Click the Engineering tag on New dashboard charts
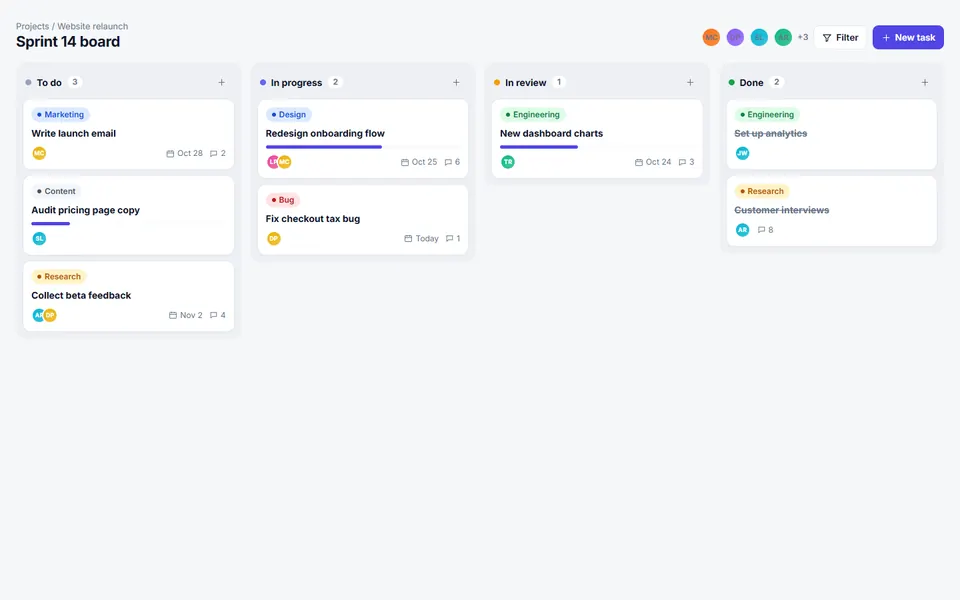960x600 pixels. tap(533, 114)
